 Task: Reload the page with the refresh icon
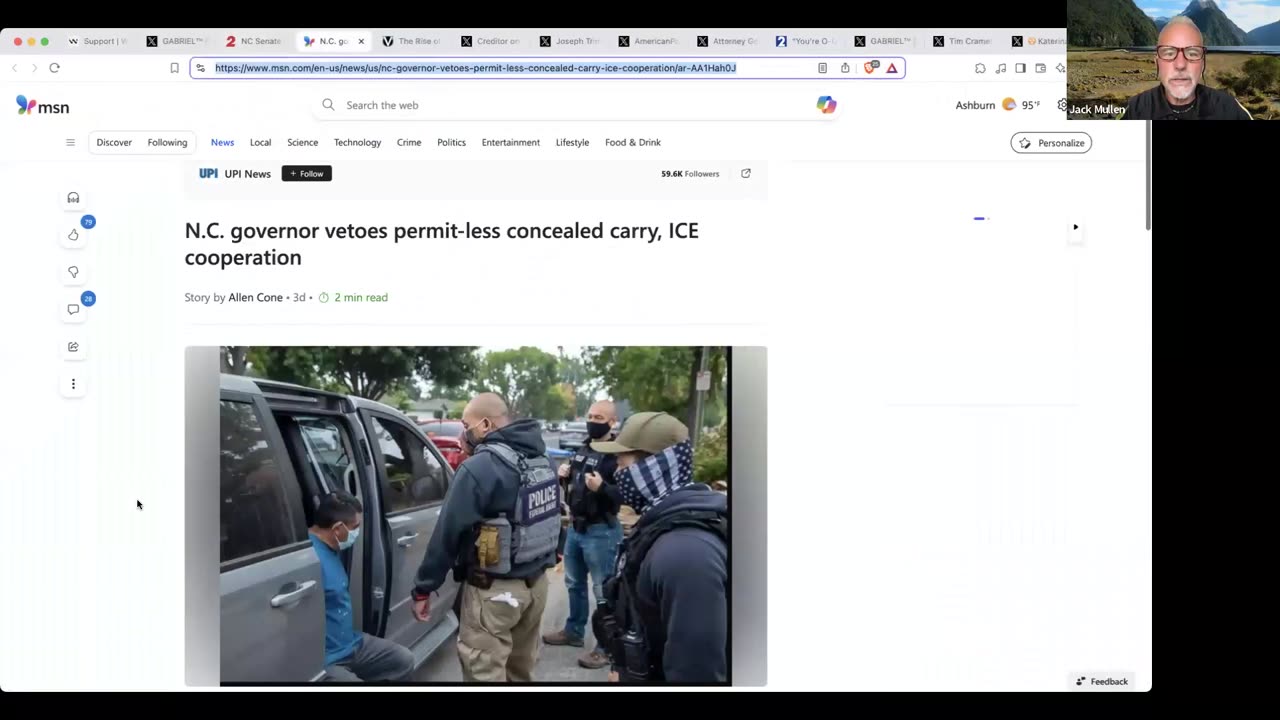[x=54, y=68]
